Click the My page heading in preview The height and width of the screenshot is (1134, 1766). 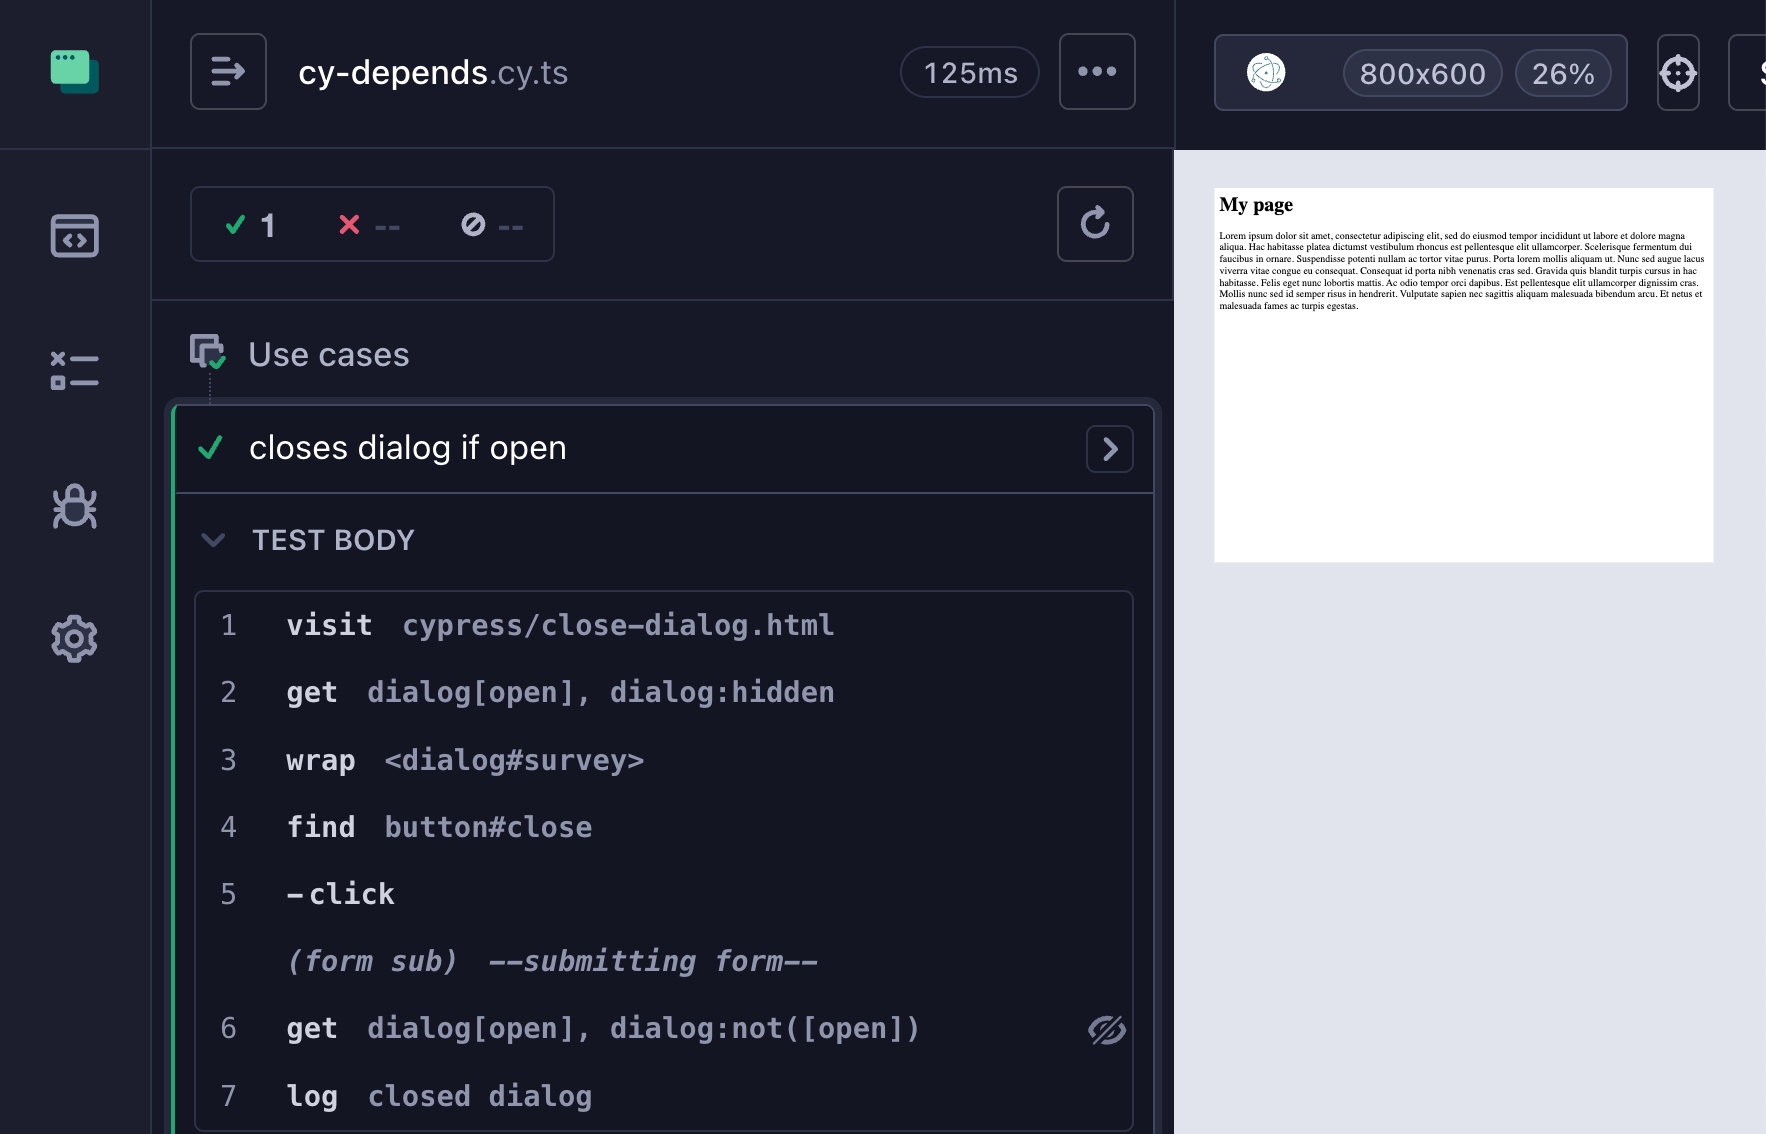pos(1256,205)
